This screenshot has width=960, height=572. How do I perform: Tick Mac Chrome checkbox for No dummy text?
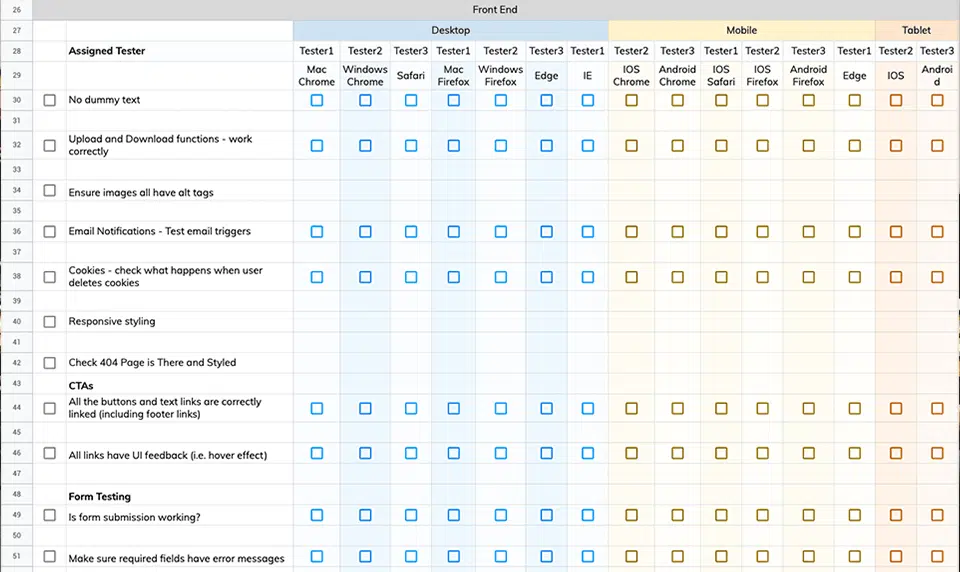point(317,100)
